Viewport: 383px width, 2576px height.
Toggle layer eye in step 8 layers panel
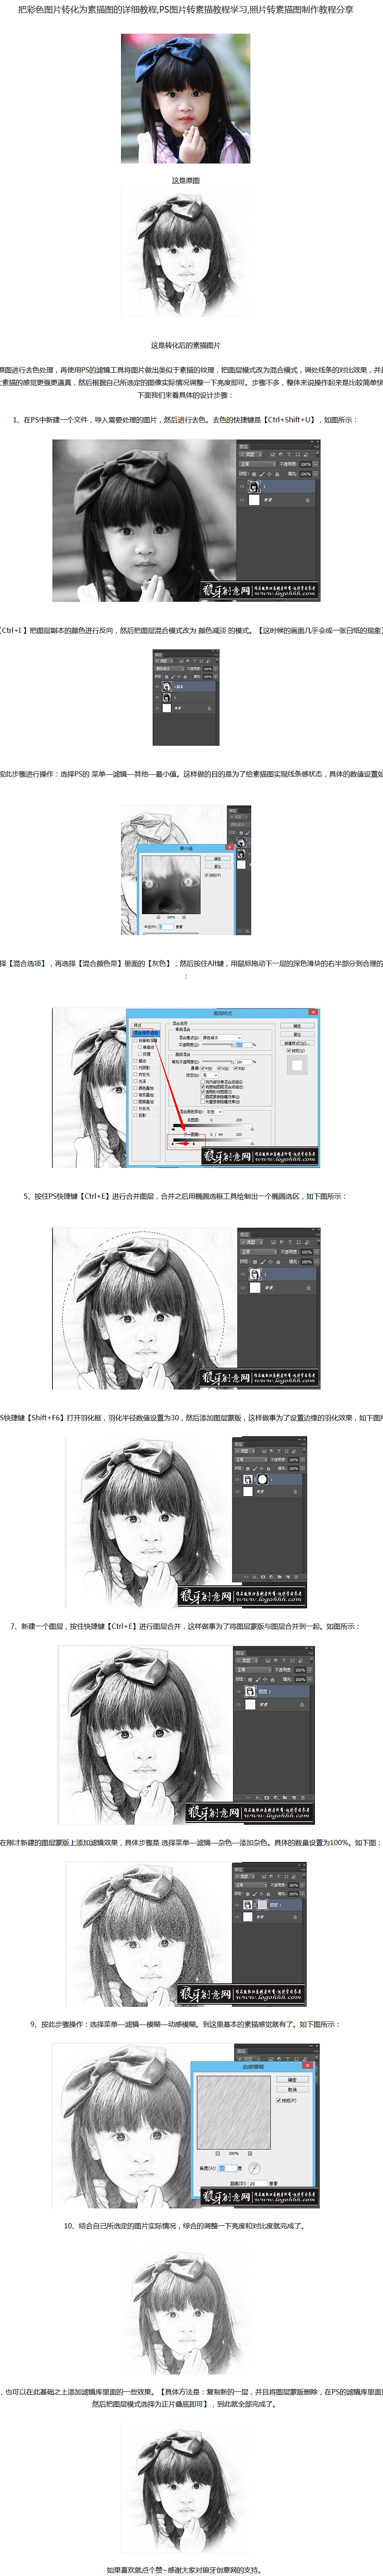click(x=237, y=1904)
